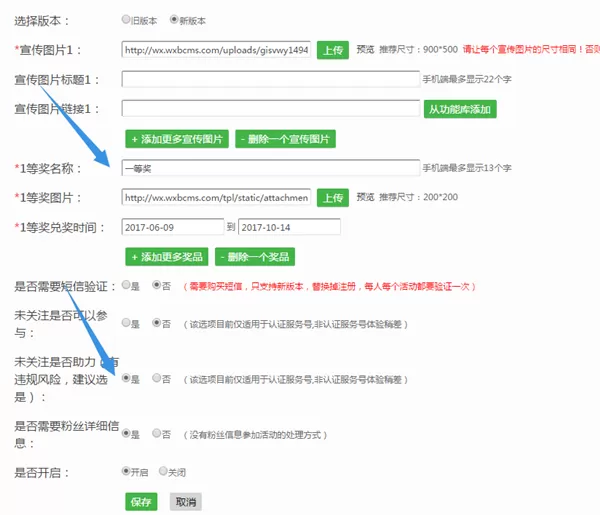Select 否 for 未关注是否助力

[x=157, y=378]
